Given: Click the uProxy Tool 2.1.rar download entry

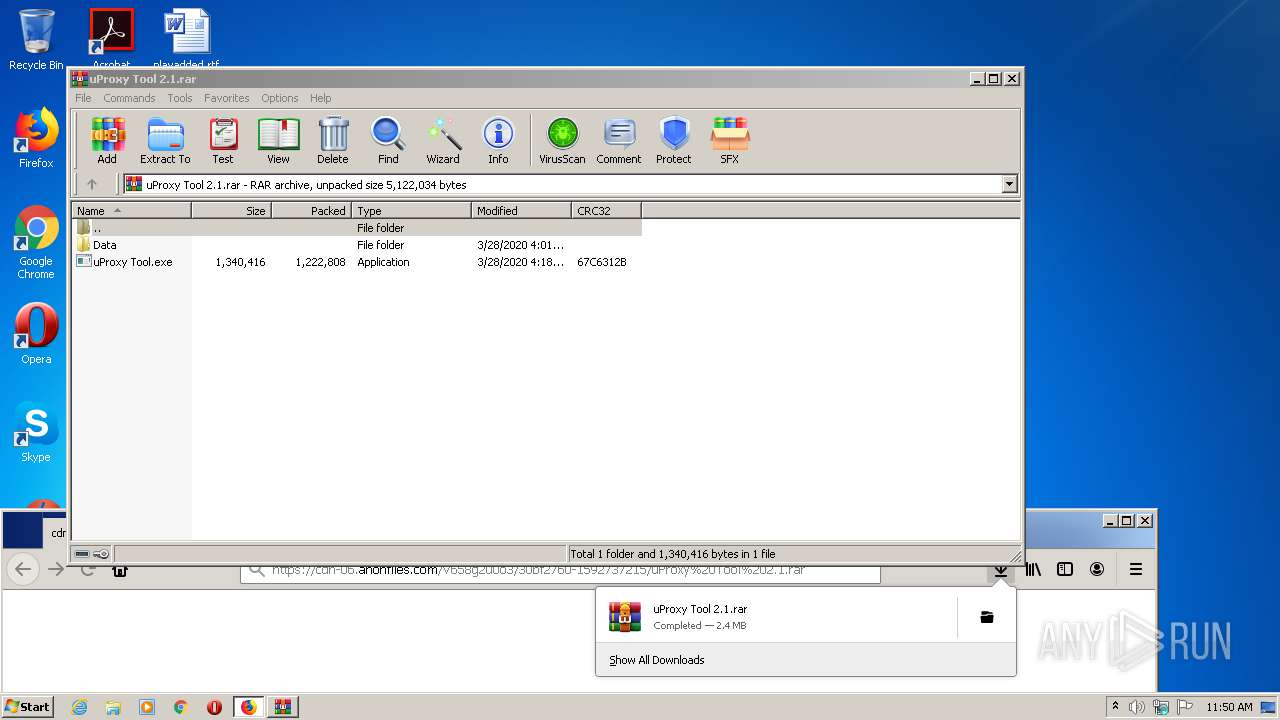Looking at the screenshot, I should [x=775, y=617].
